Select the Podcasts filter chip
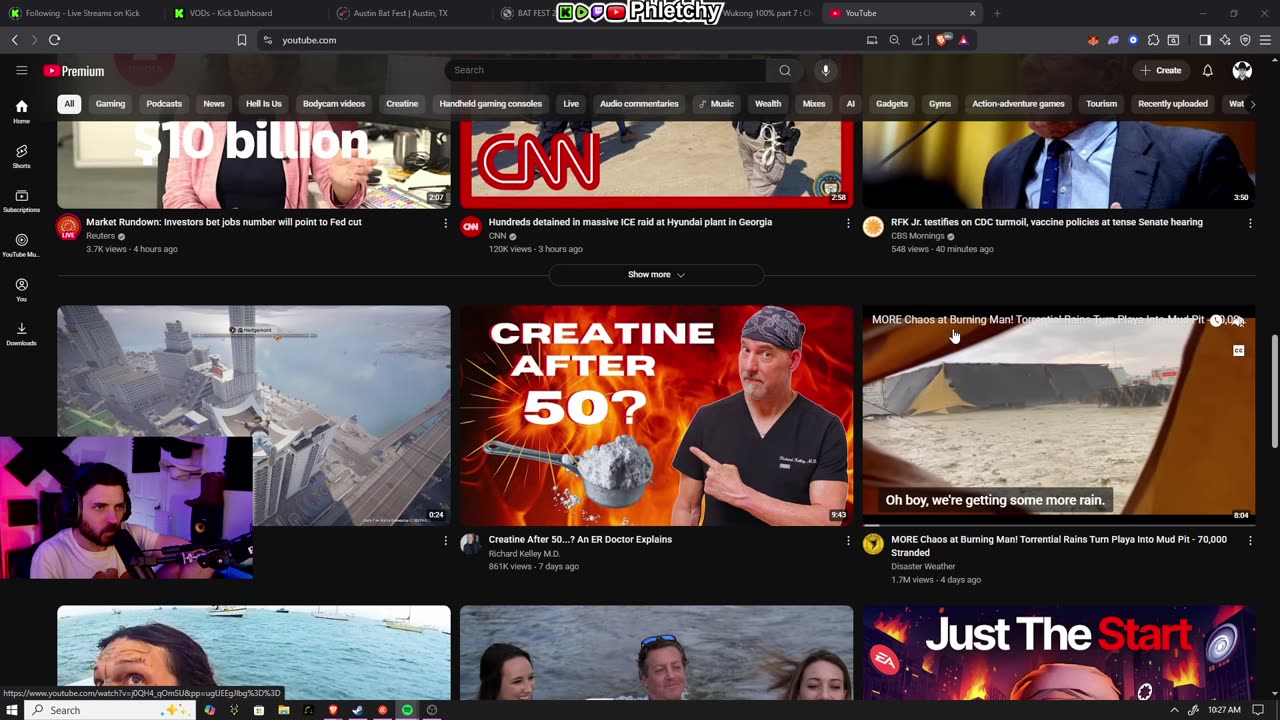This screenshot has height=720, width=1280. [x=164, y=104]
